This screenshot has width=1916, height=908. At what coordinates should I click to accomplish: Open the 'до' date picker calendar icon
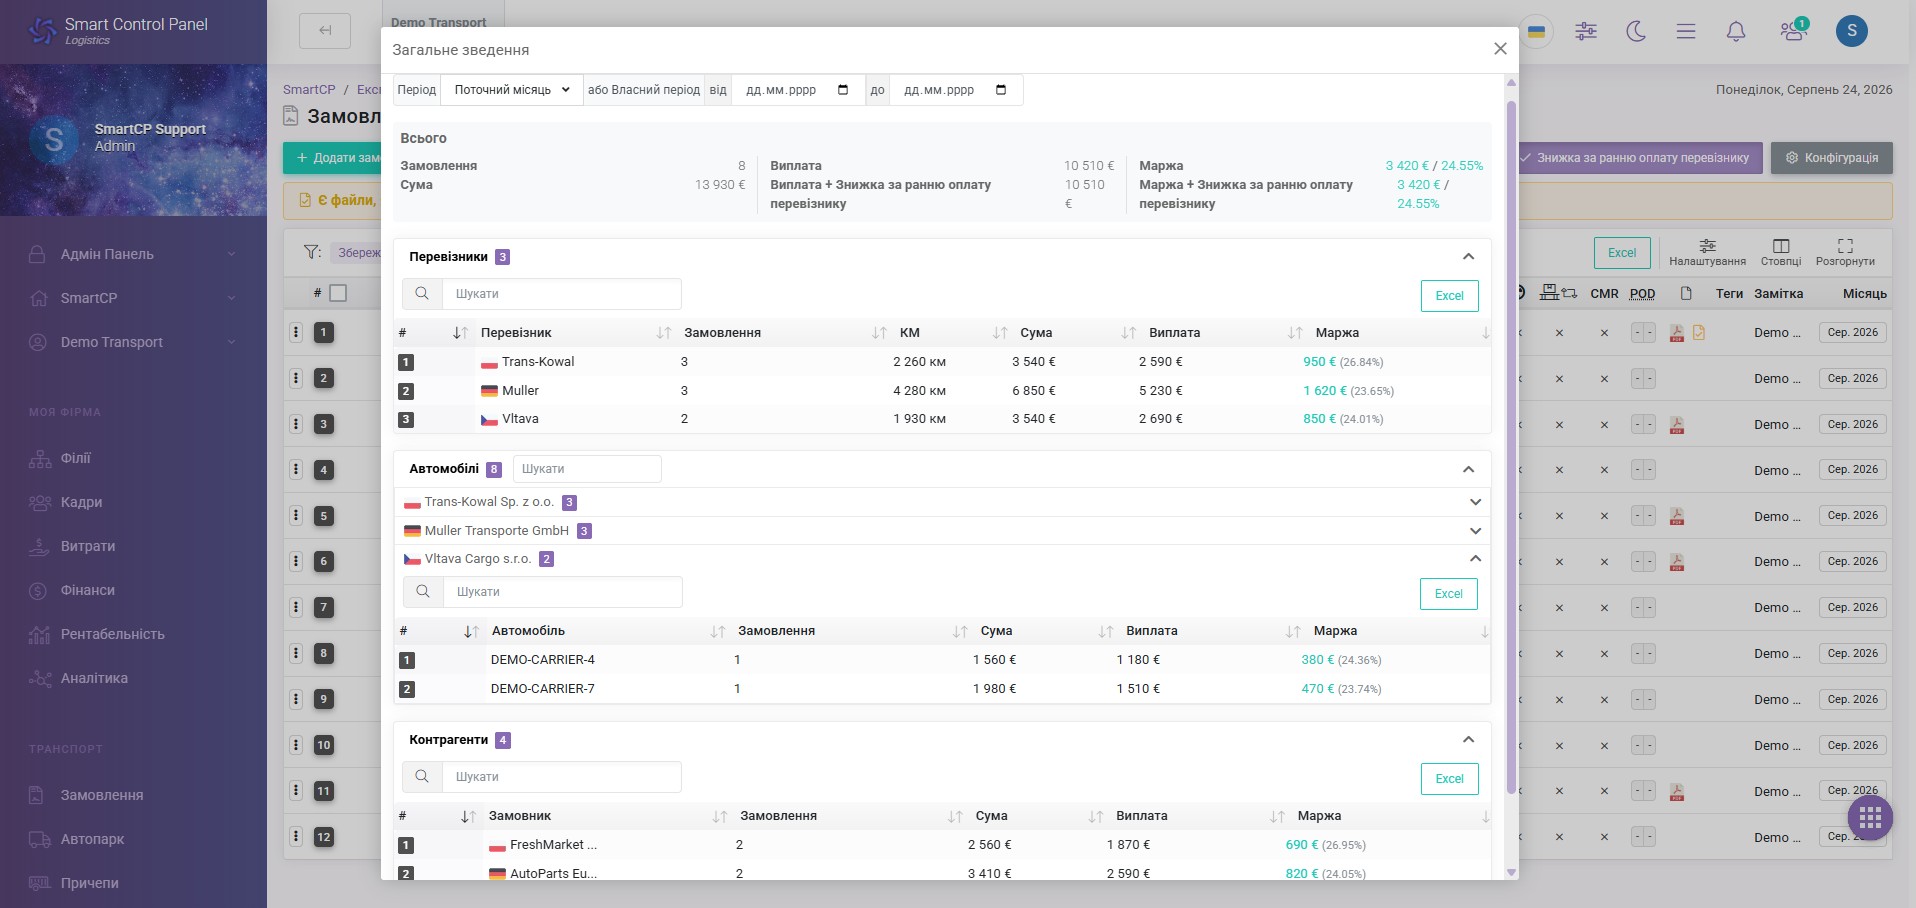1001,90
